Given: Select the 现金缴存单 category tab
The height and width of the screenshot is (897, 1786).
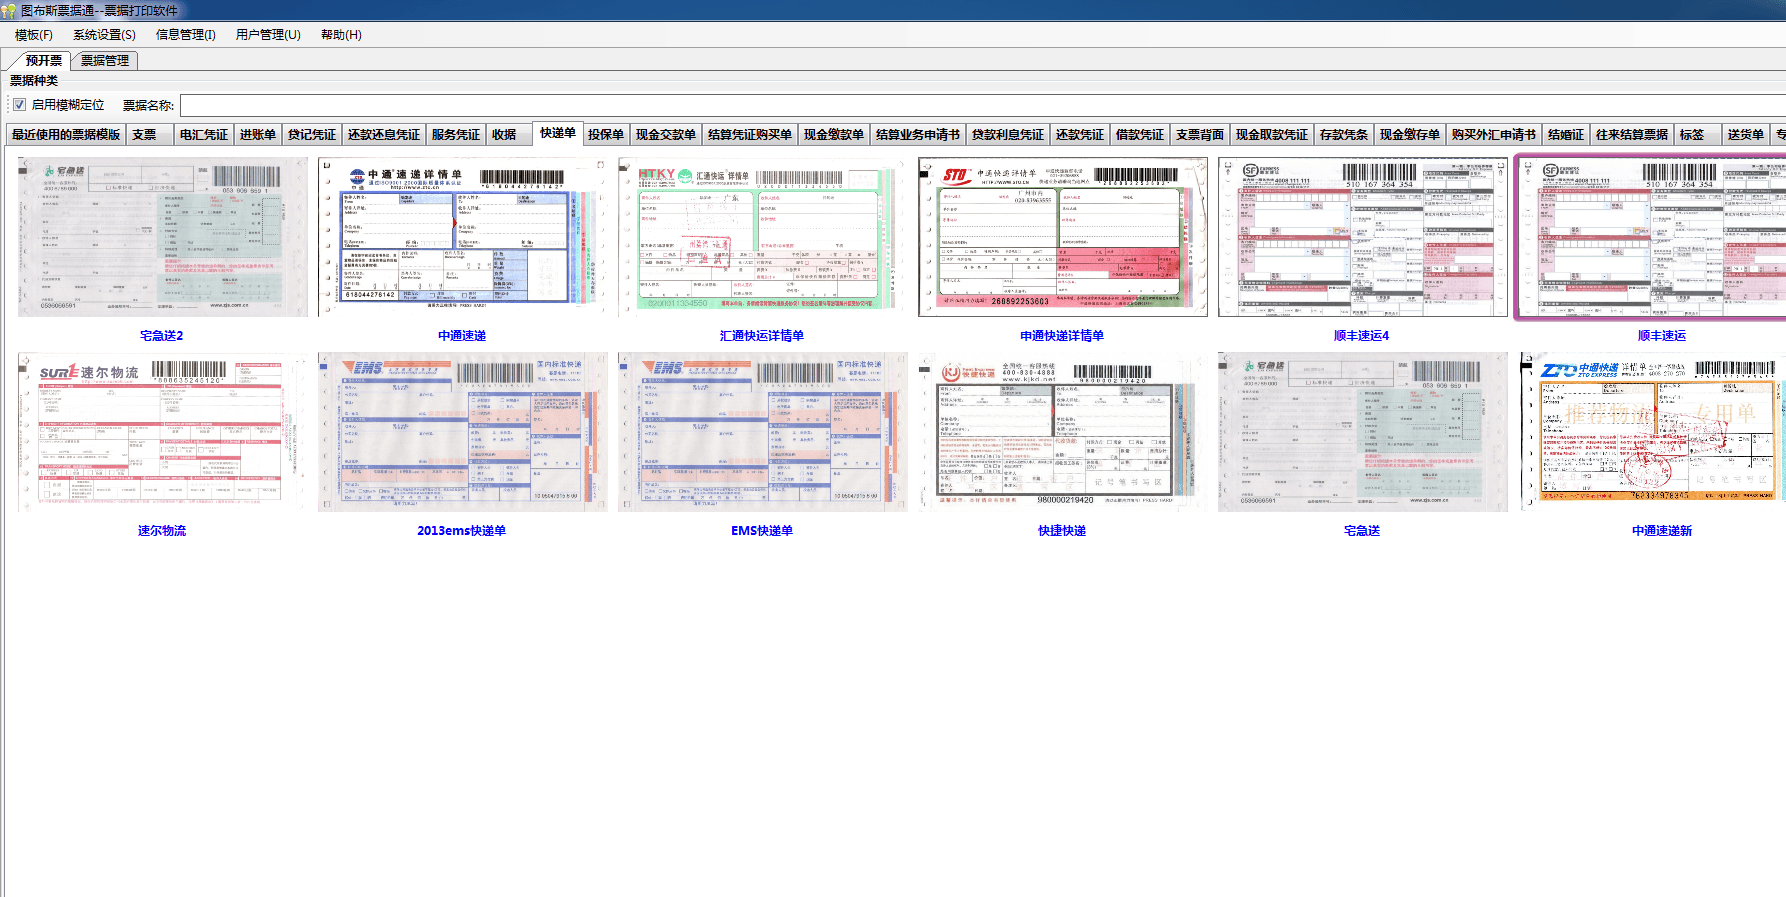Looking at the screenshot, I should click(x=1410, y=135).
